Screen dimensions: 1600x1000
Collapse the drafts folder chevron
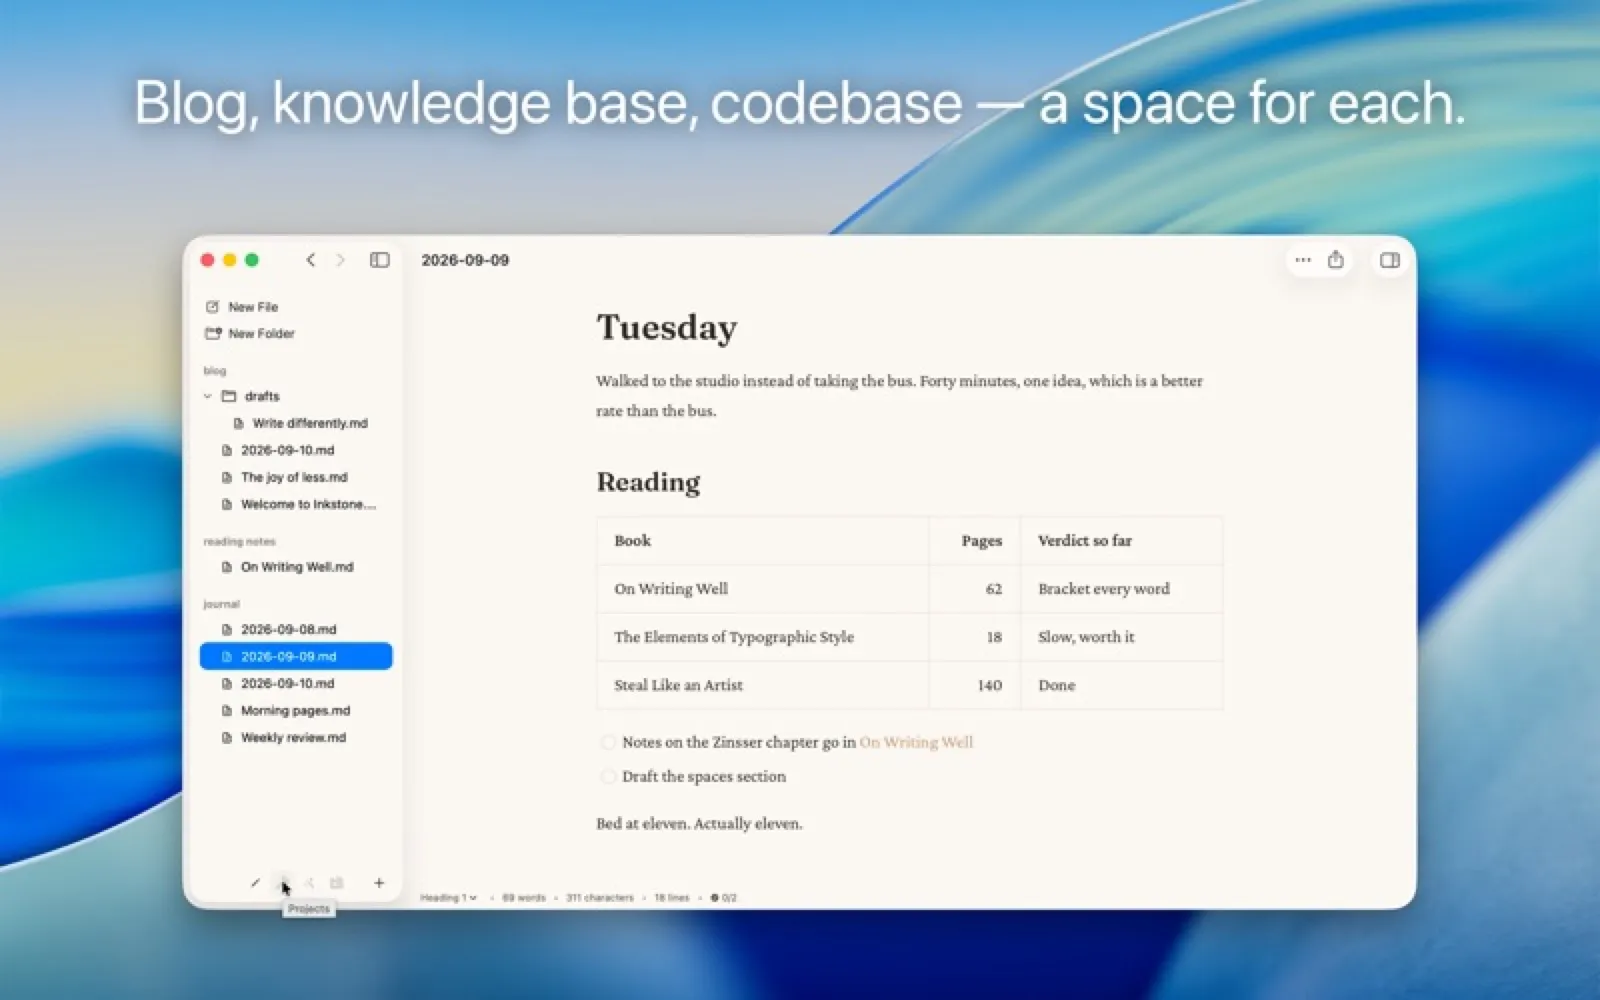(x=208, y=396)
